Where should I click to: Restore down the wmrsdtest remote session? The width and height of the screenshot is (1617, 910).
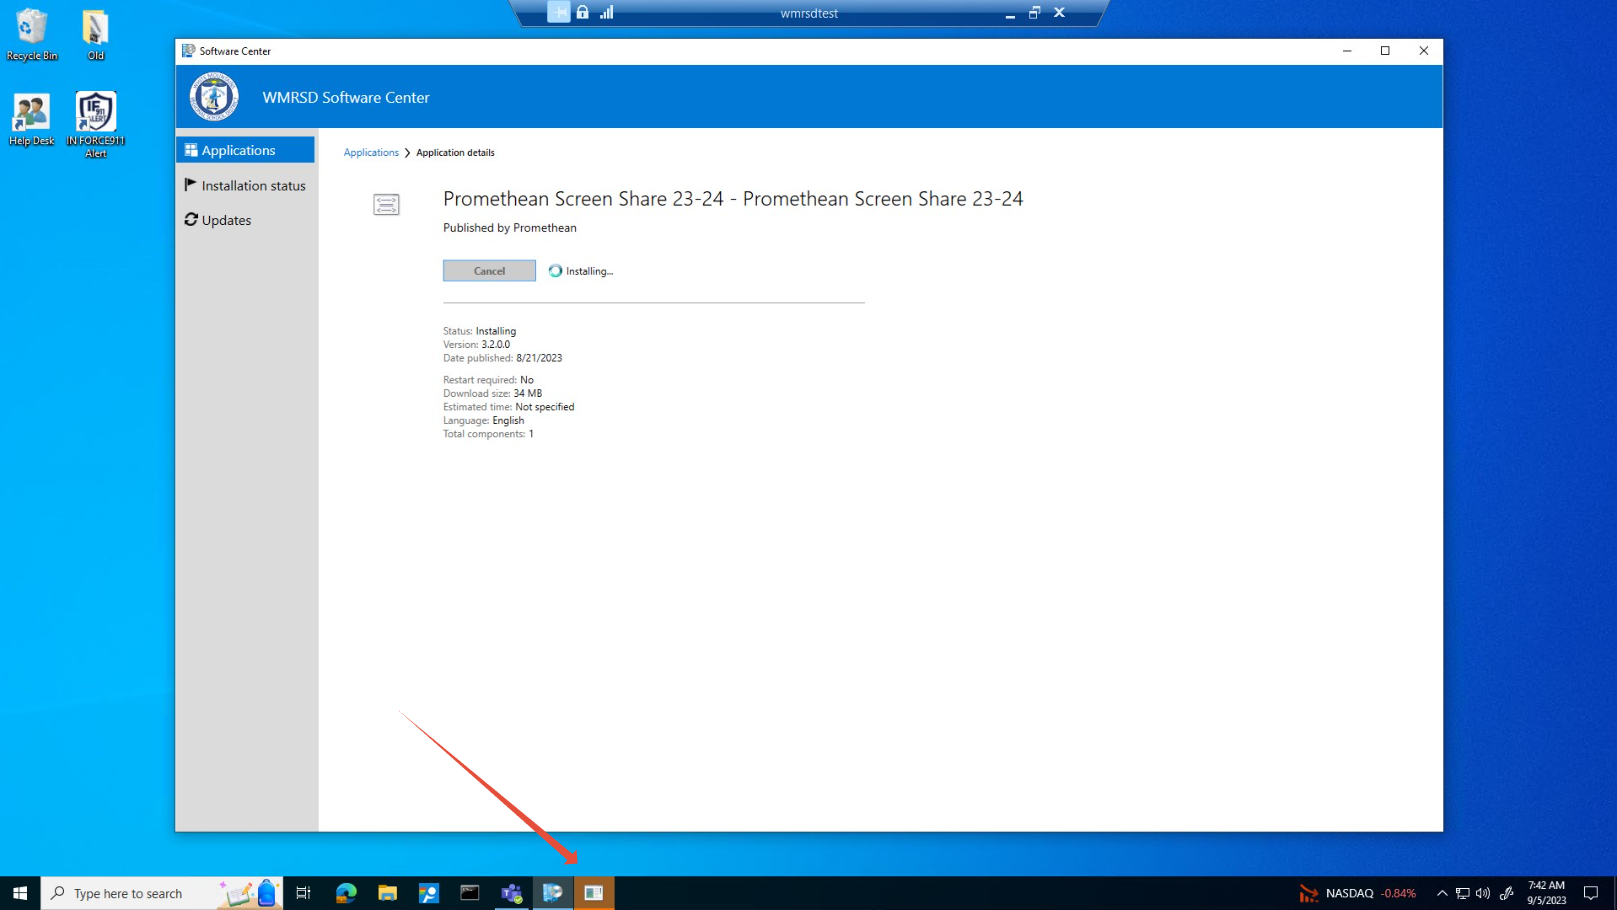tap(1034, 13)
